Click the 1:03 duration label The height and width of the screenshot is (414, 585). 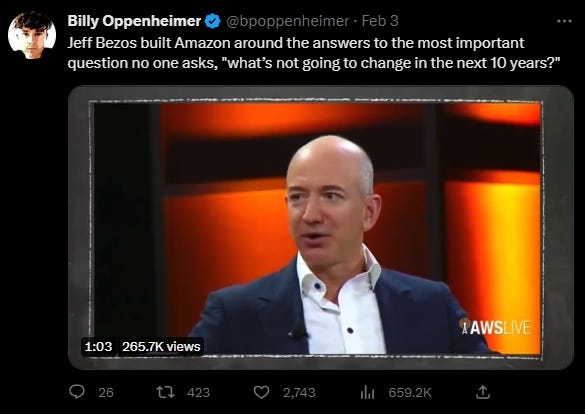(x=98, y=346)
